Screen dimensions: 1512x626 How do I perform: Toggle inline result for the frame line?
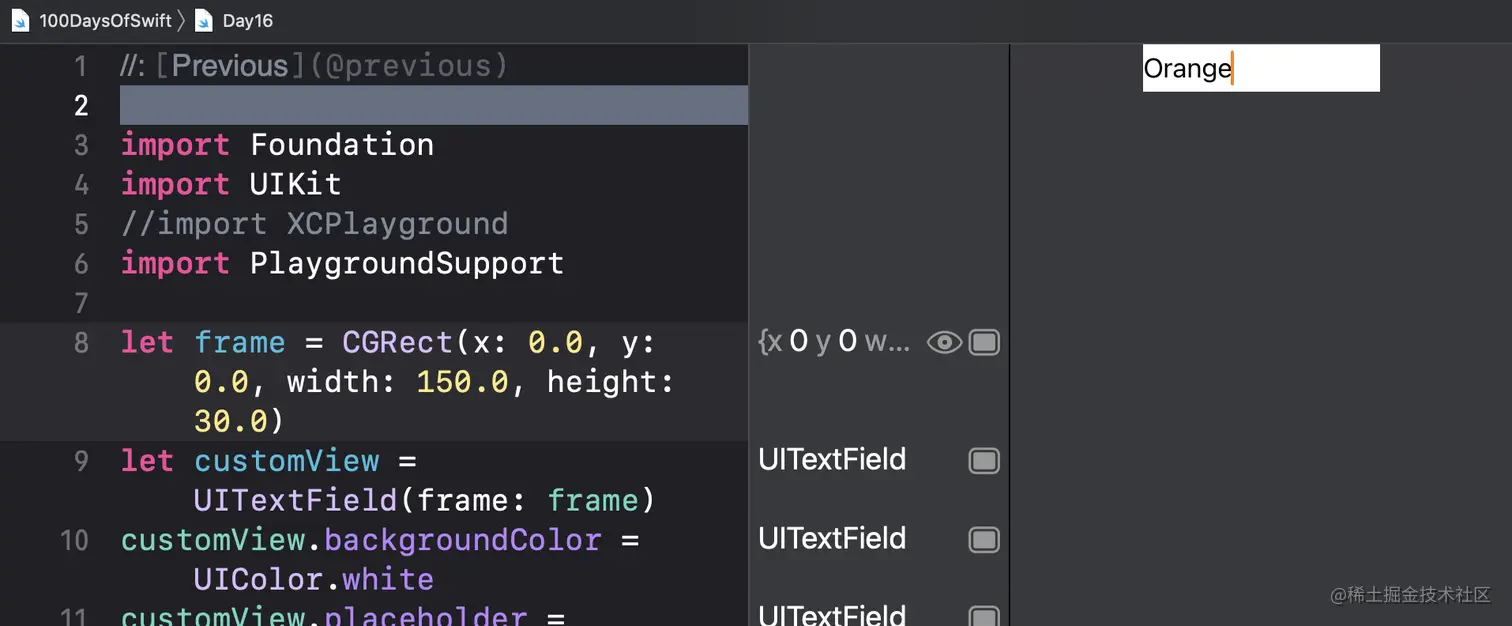coord(984,343)
